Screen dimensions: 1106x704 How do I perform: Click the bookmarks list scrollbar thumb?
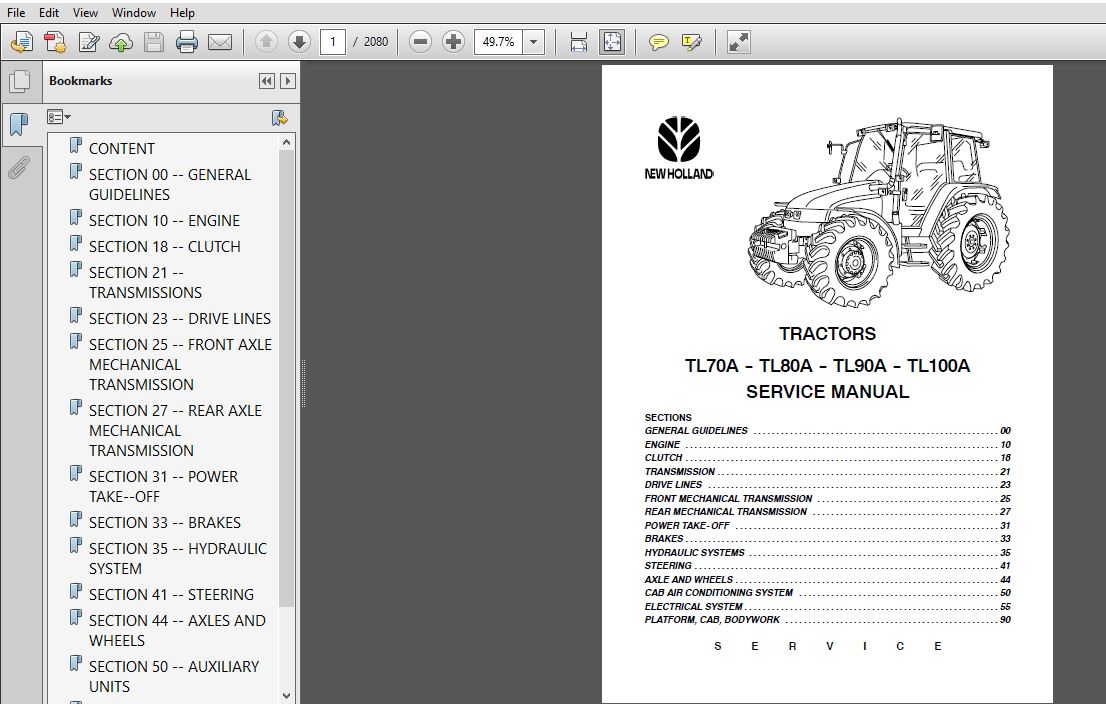[286, 379]
